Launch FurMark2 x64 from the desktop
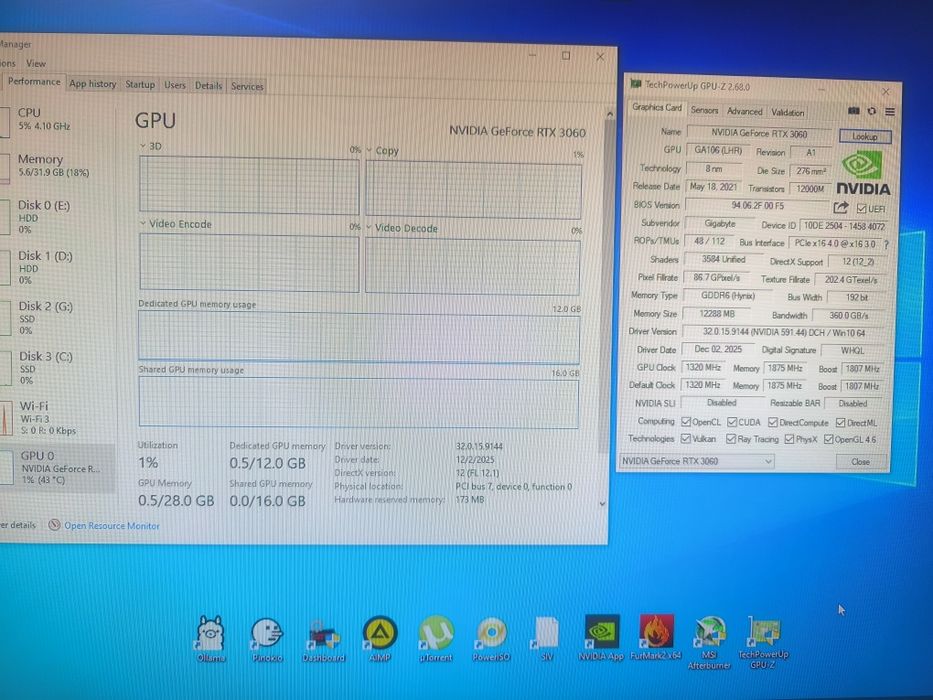This screenshot has height=700, width=933. click(656, 638)
